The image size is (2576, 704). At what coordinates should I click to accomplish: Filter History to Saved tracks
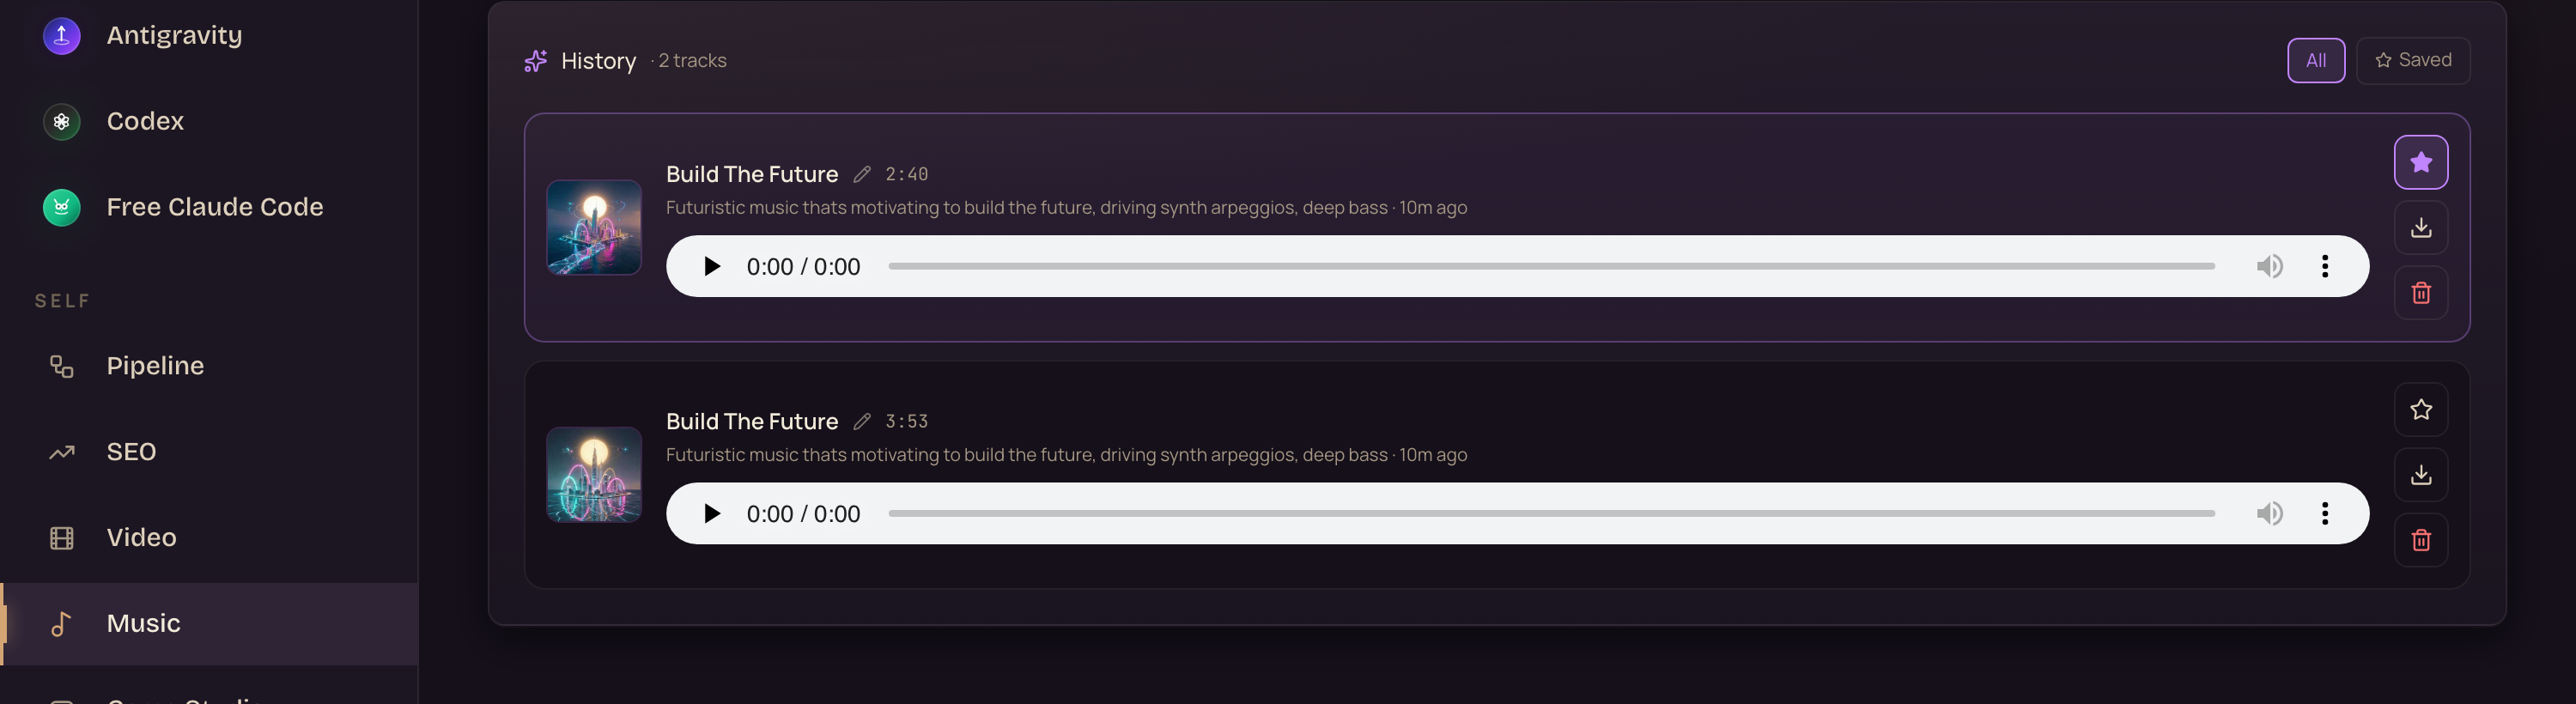point(2412,60)
